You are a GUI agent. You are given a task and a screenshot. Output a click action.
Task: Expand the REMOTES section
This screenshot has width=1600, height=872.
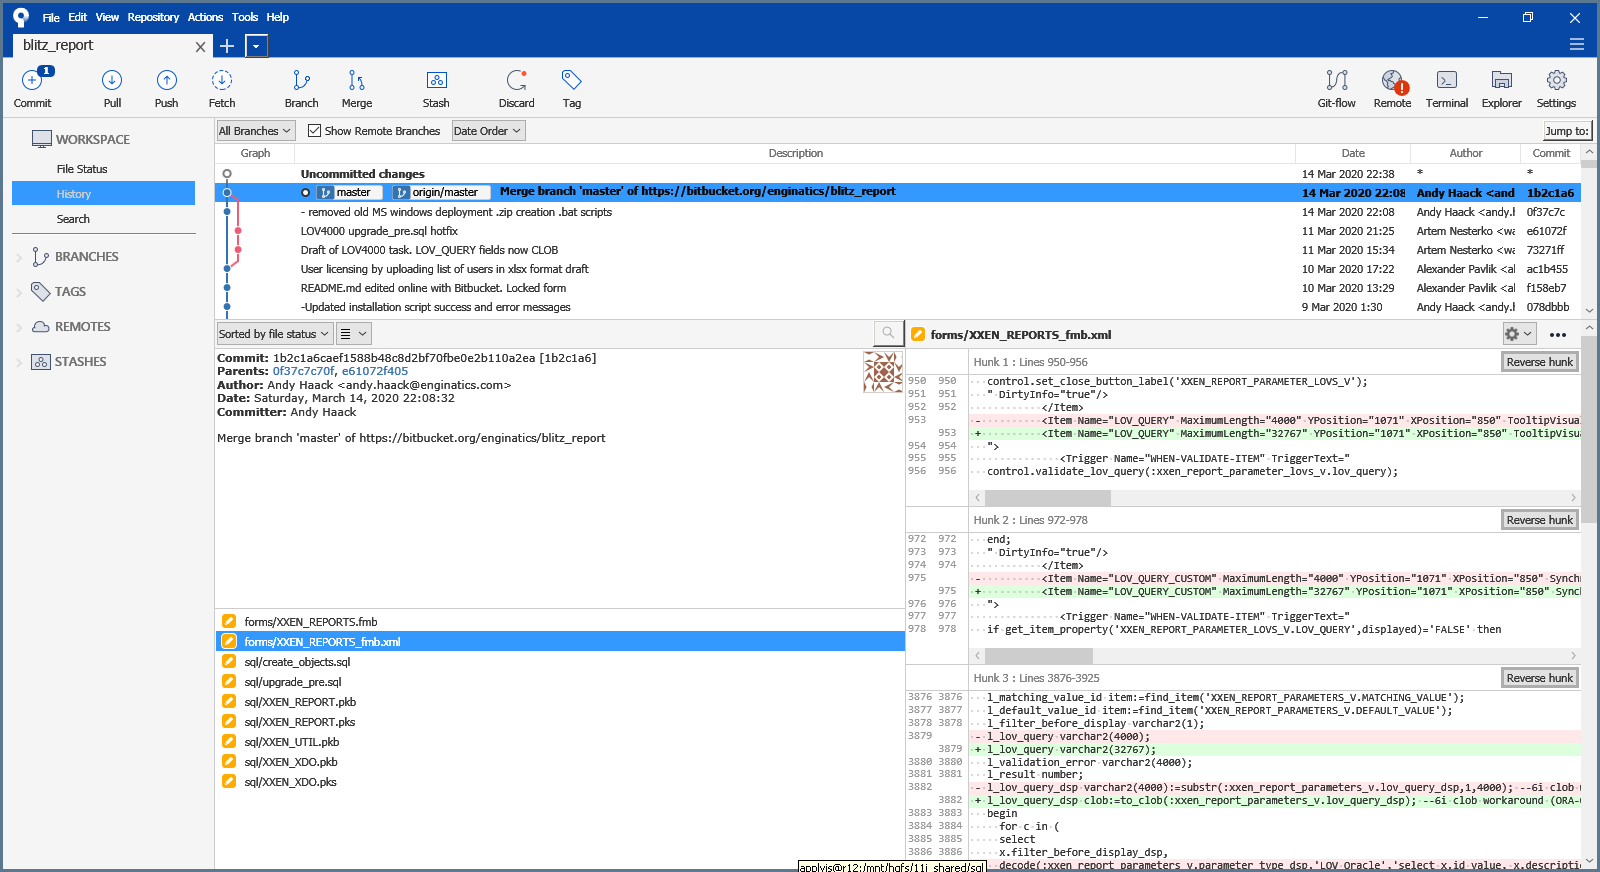(x=19, y=327)
